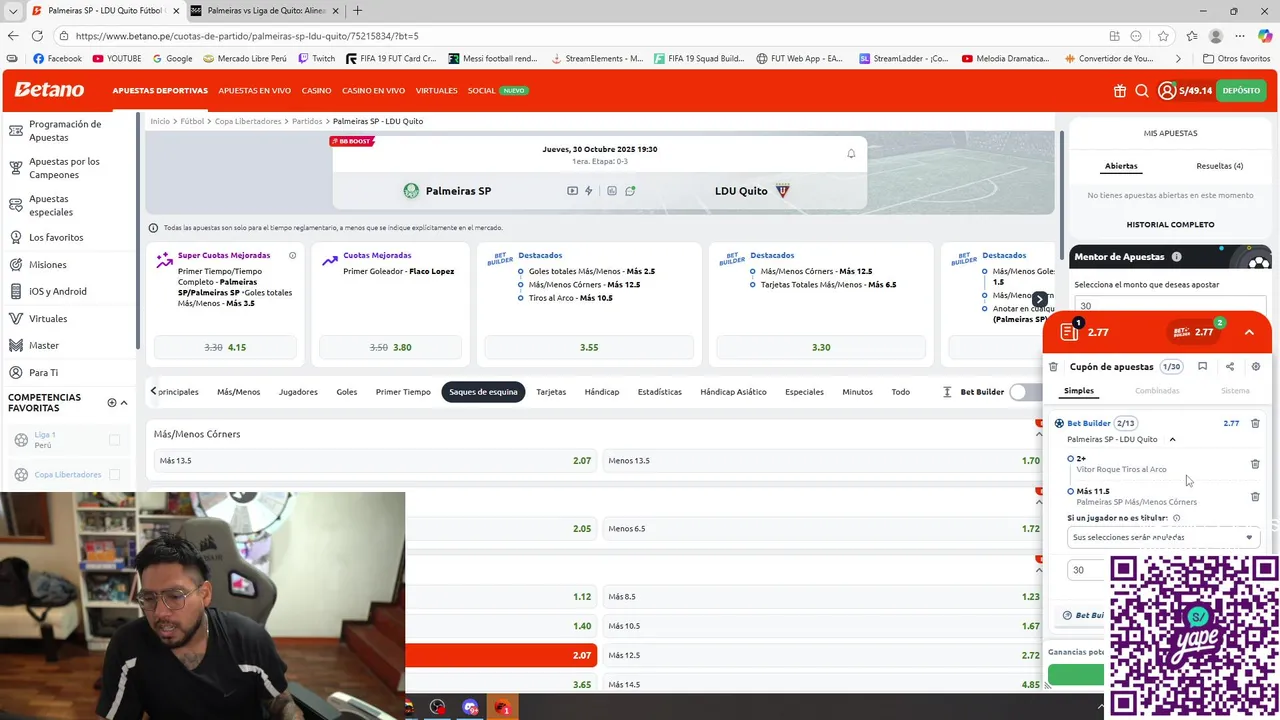Open the Otros favoritos folder
The height and width of the screenshot is (720, 1280).
(x=1237, y=59)
